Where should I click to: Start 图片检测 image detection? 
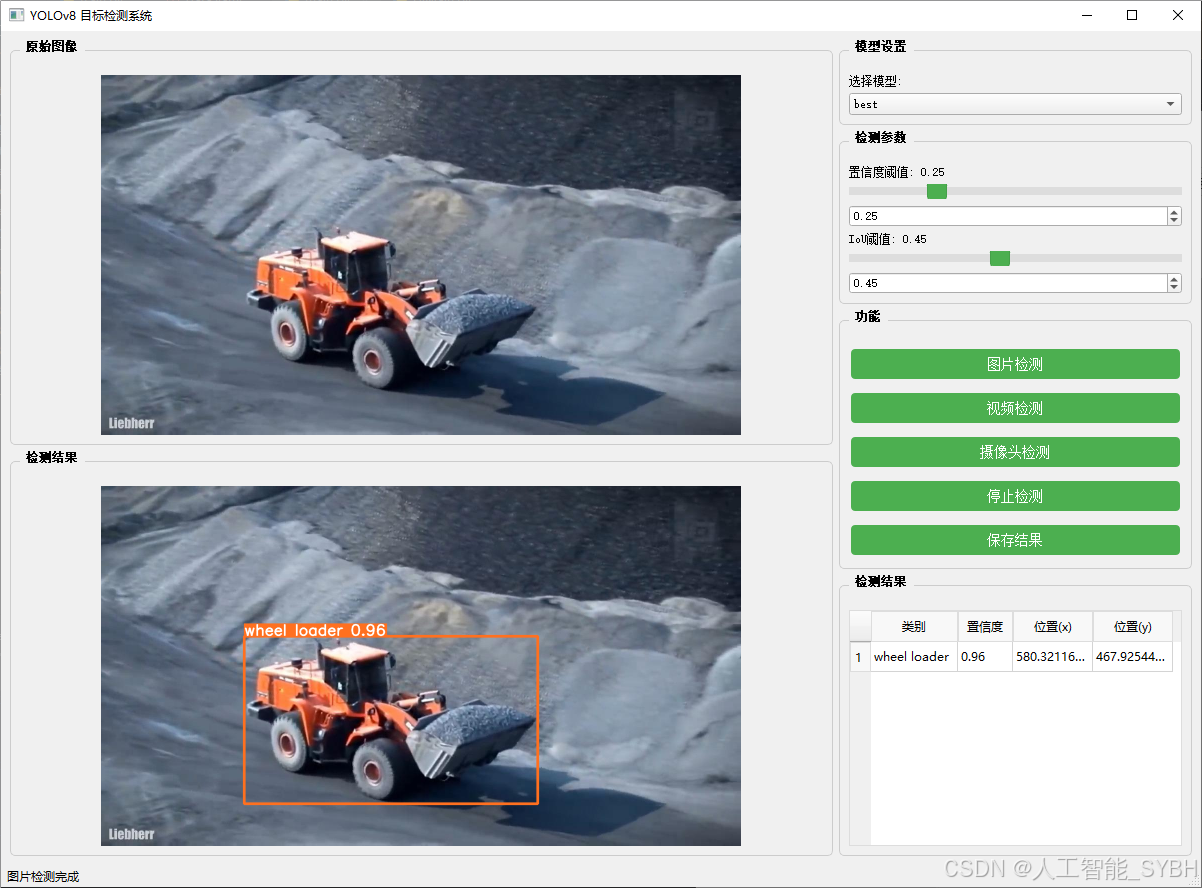click(x=1015, y=364)
